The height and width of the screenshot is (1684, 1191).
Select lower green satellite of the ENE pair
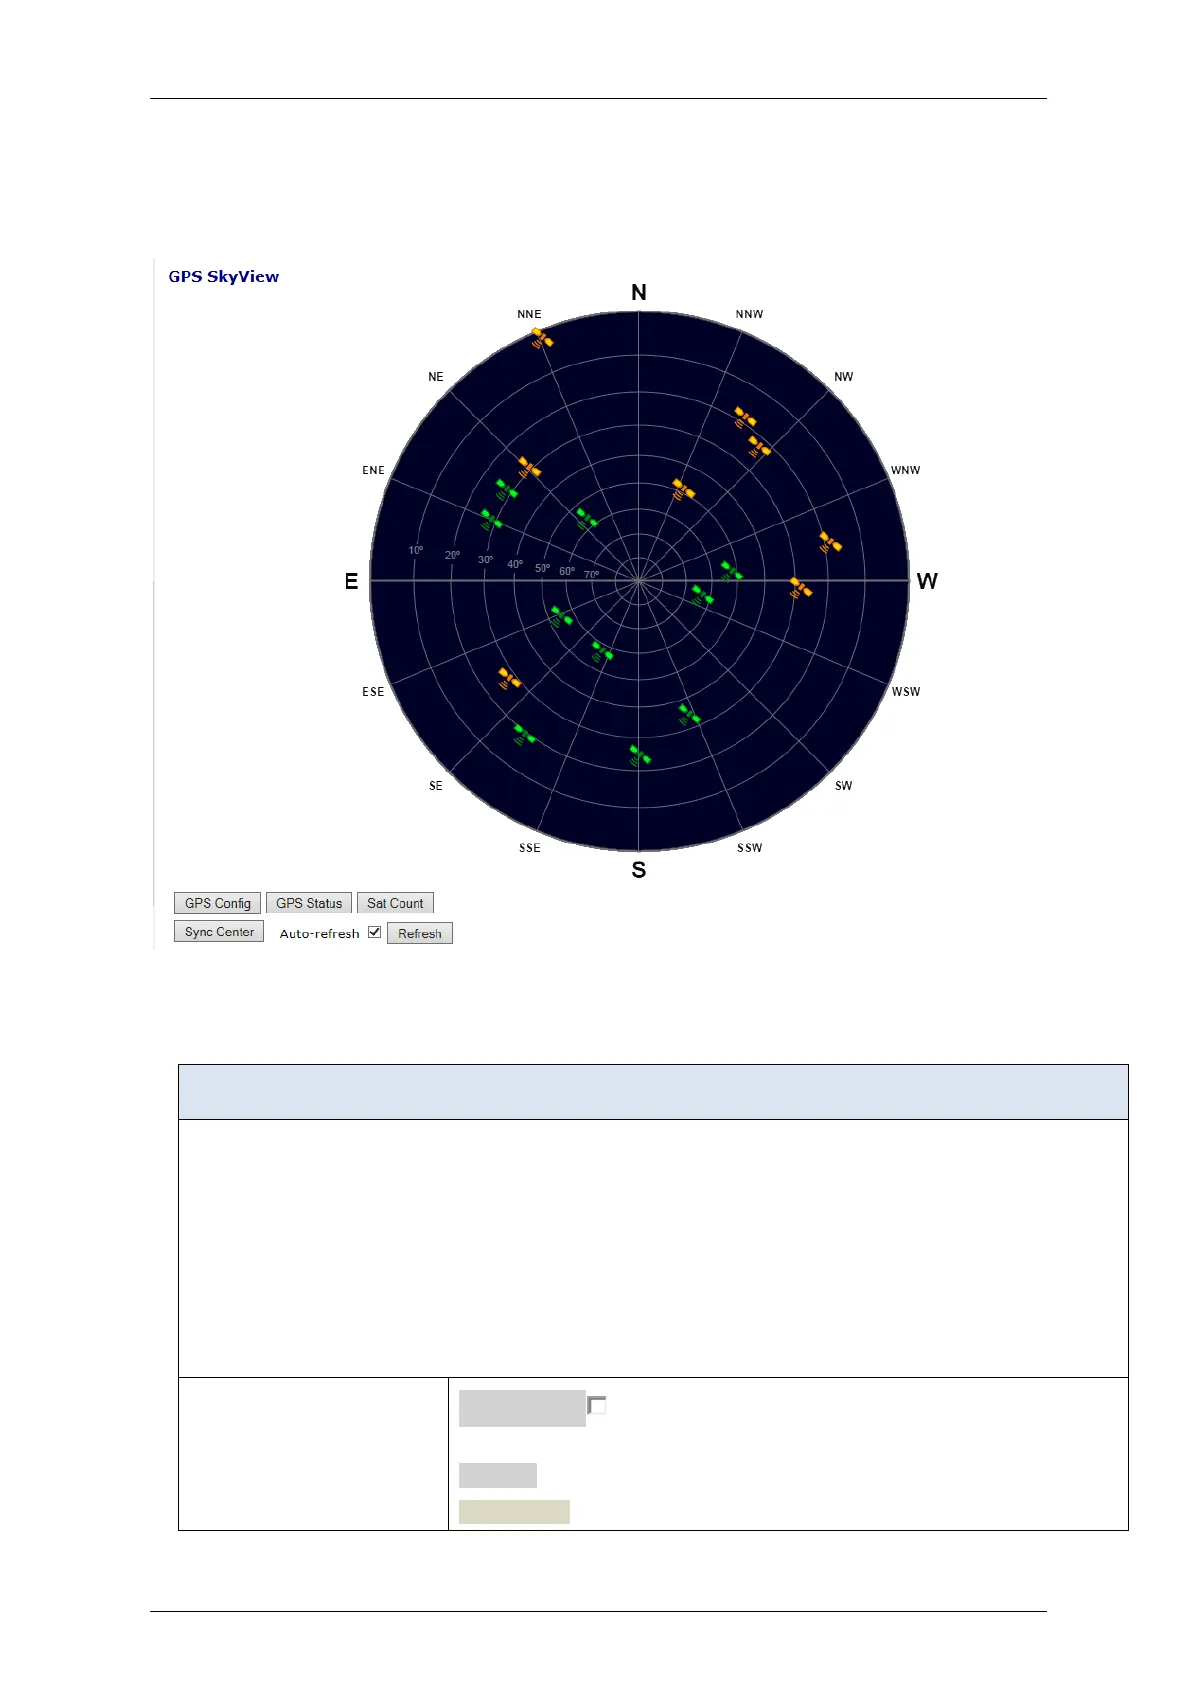(x=491, y=520)
